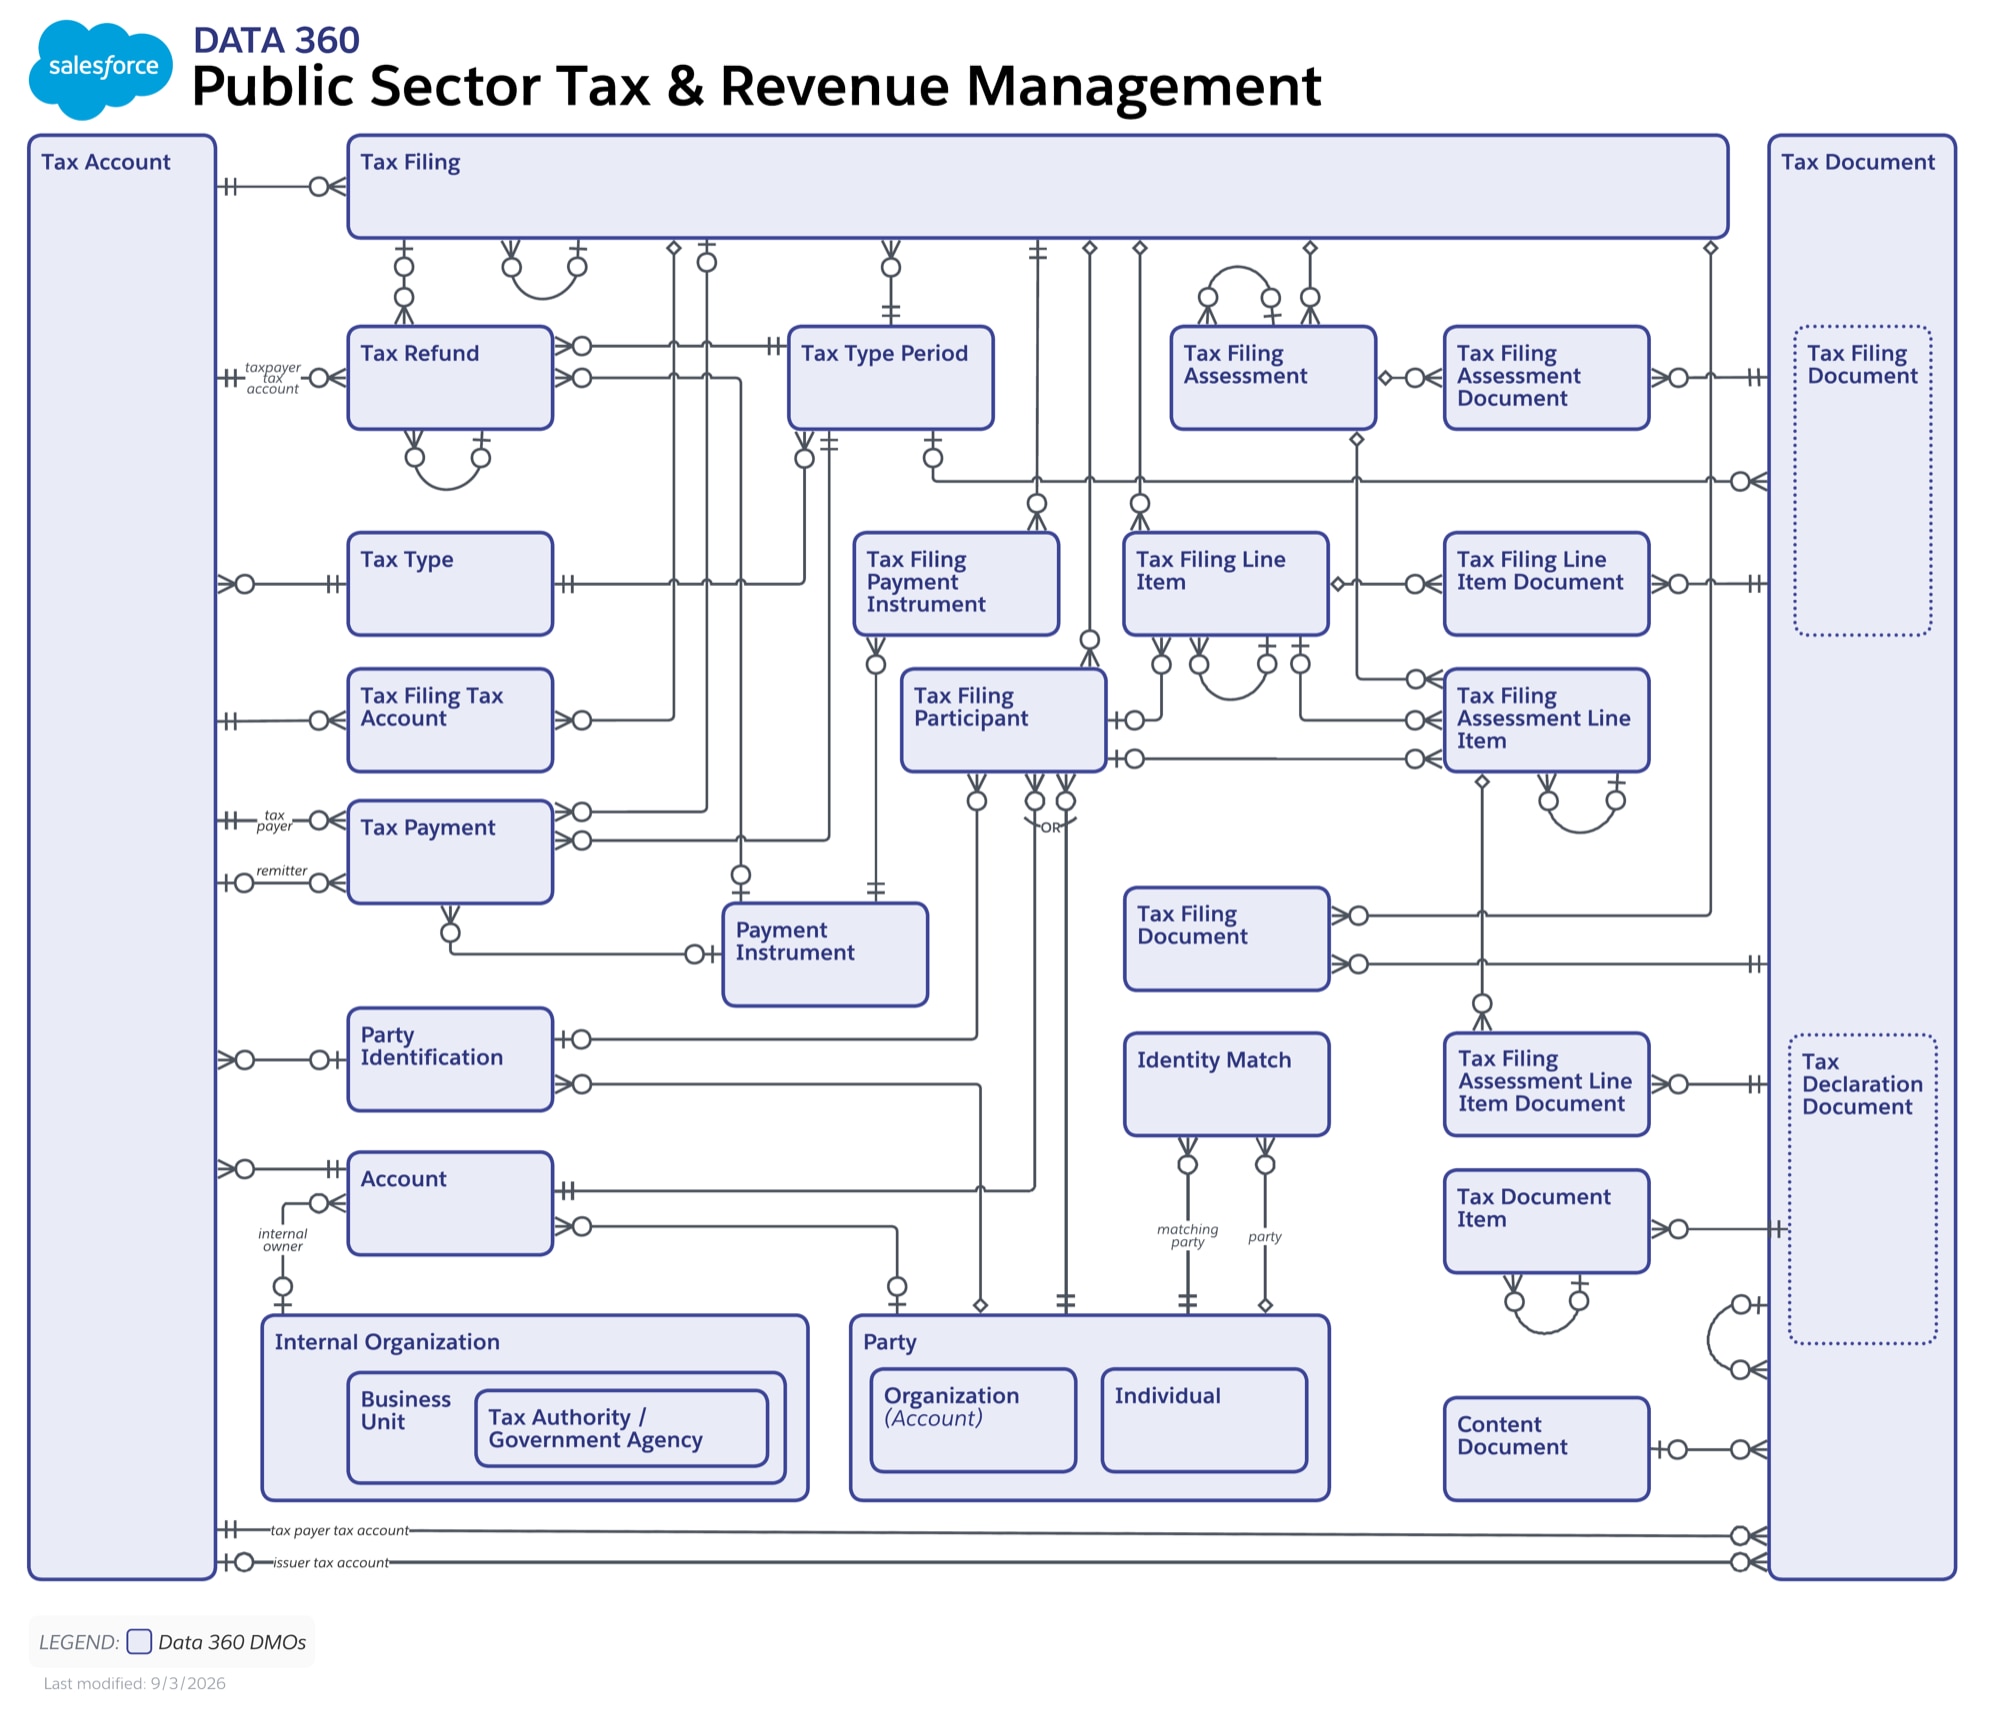This screenshot has width=2000, height=1715.
Task: Click the 'Tax Filing' label at the top
Action: tap(410, 162)
